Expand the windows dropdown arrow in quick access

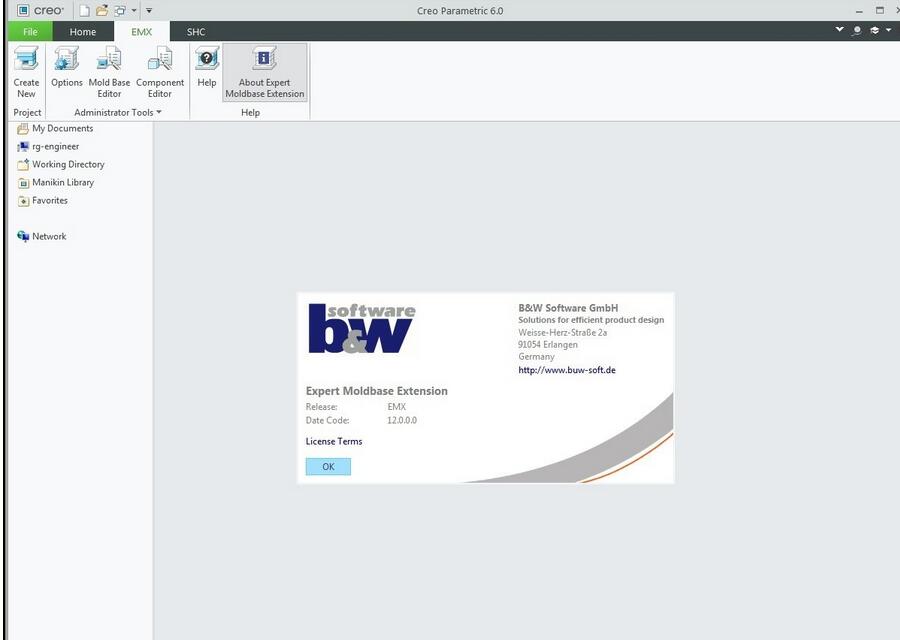[x=134, y=10]
